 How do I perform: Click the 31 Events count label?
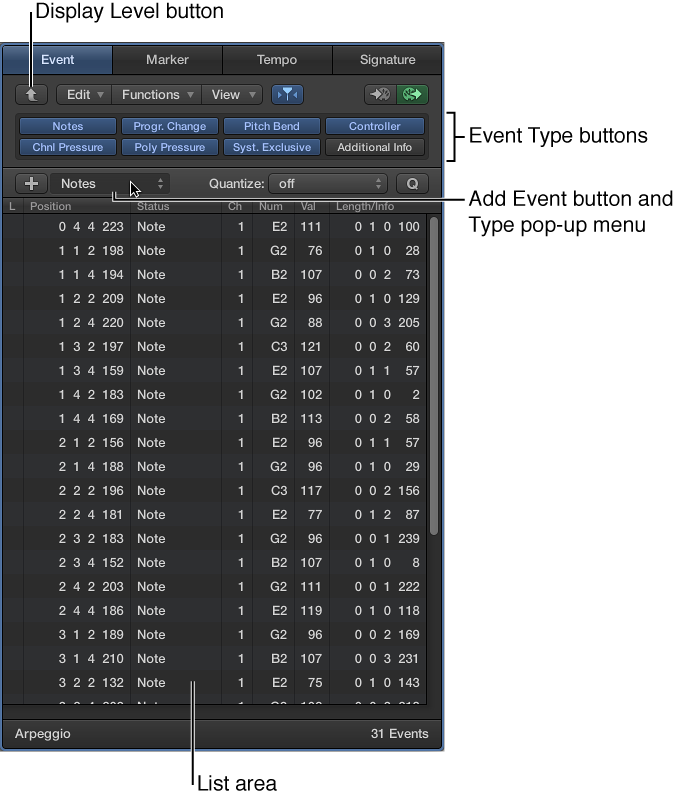400,734
